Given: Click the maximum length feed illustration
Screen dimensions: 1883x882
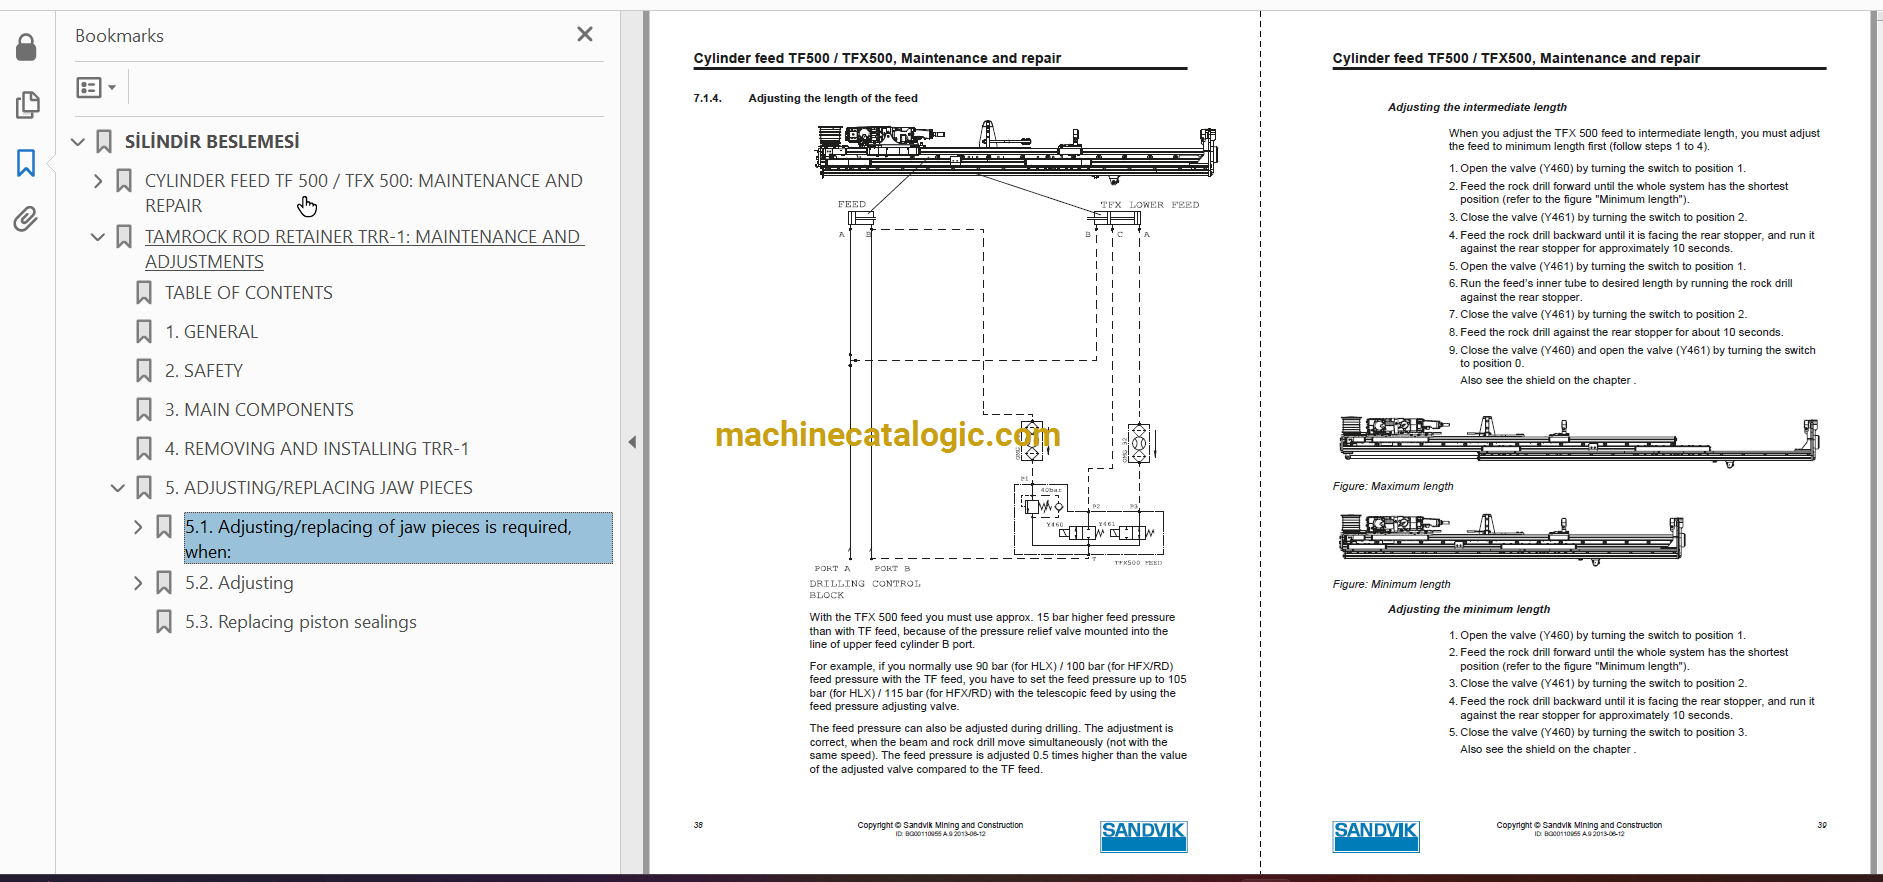Looking at the screenshot, I should [x=1578, y=441].
